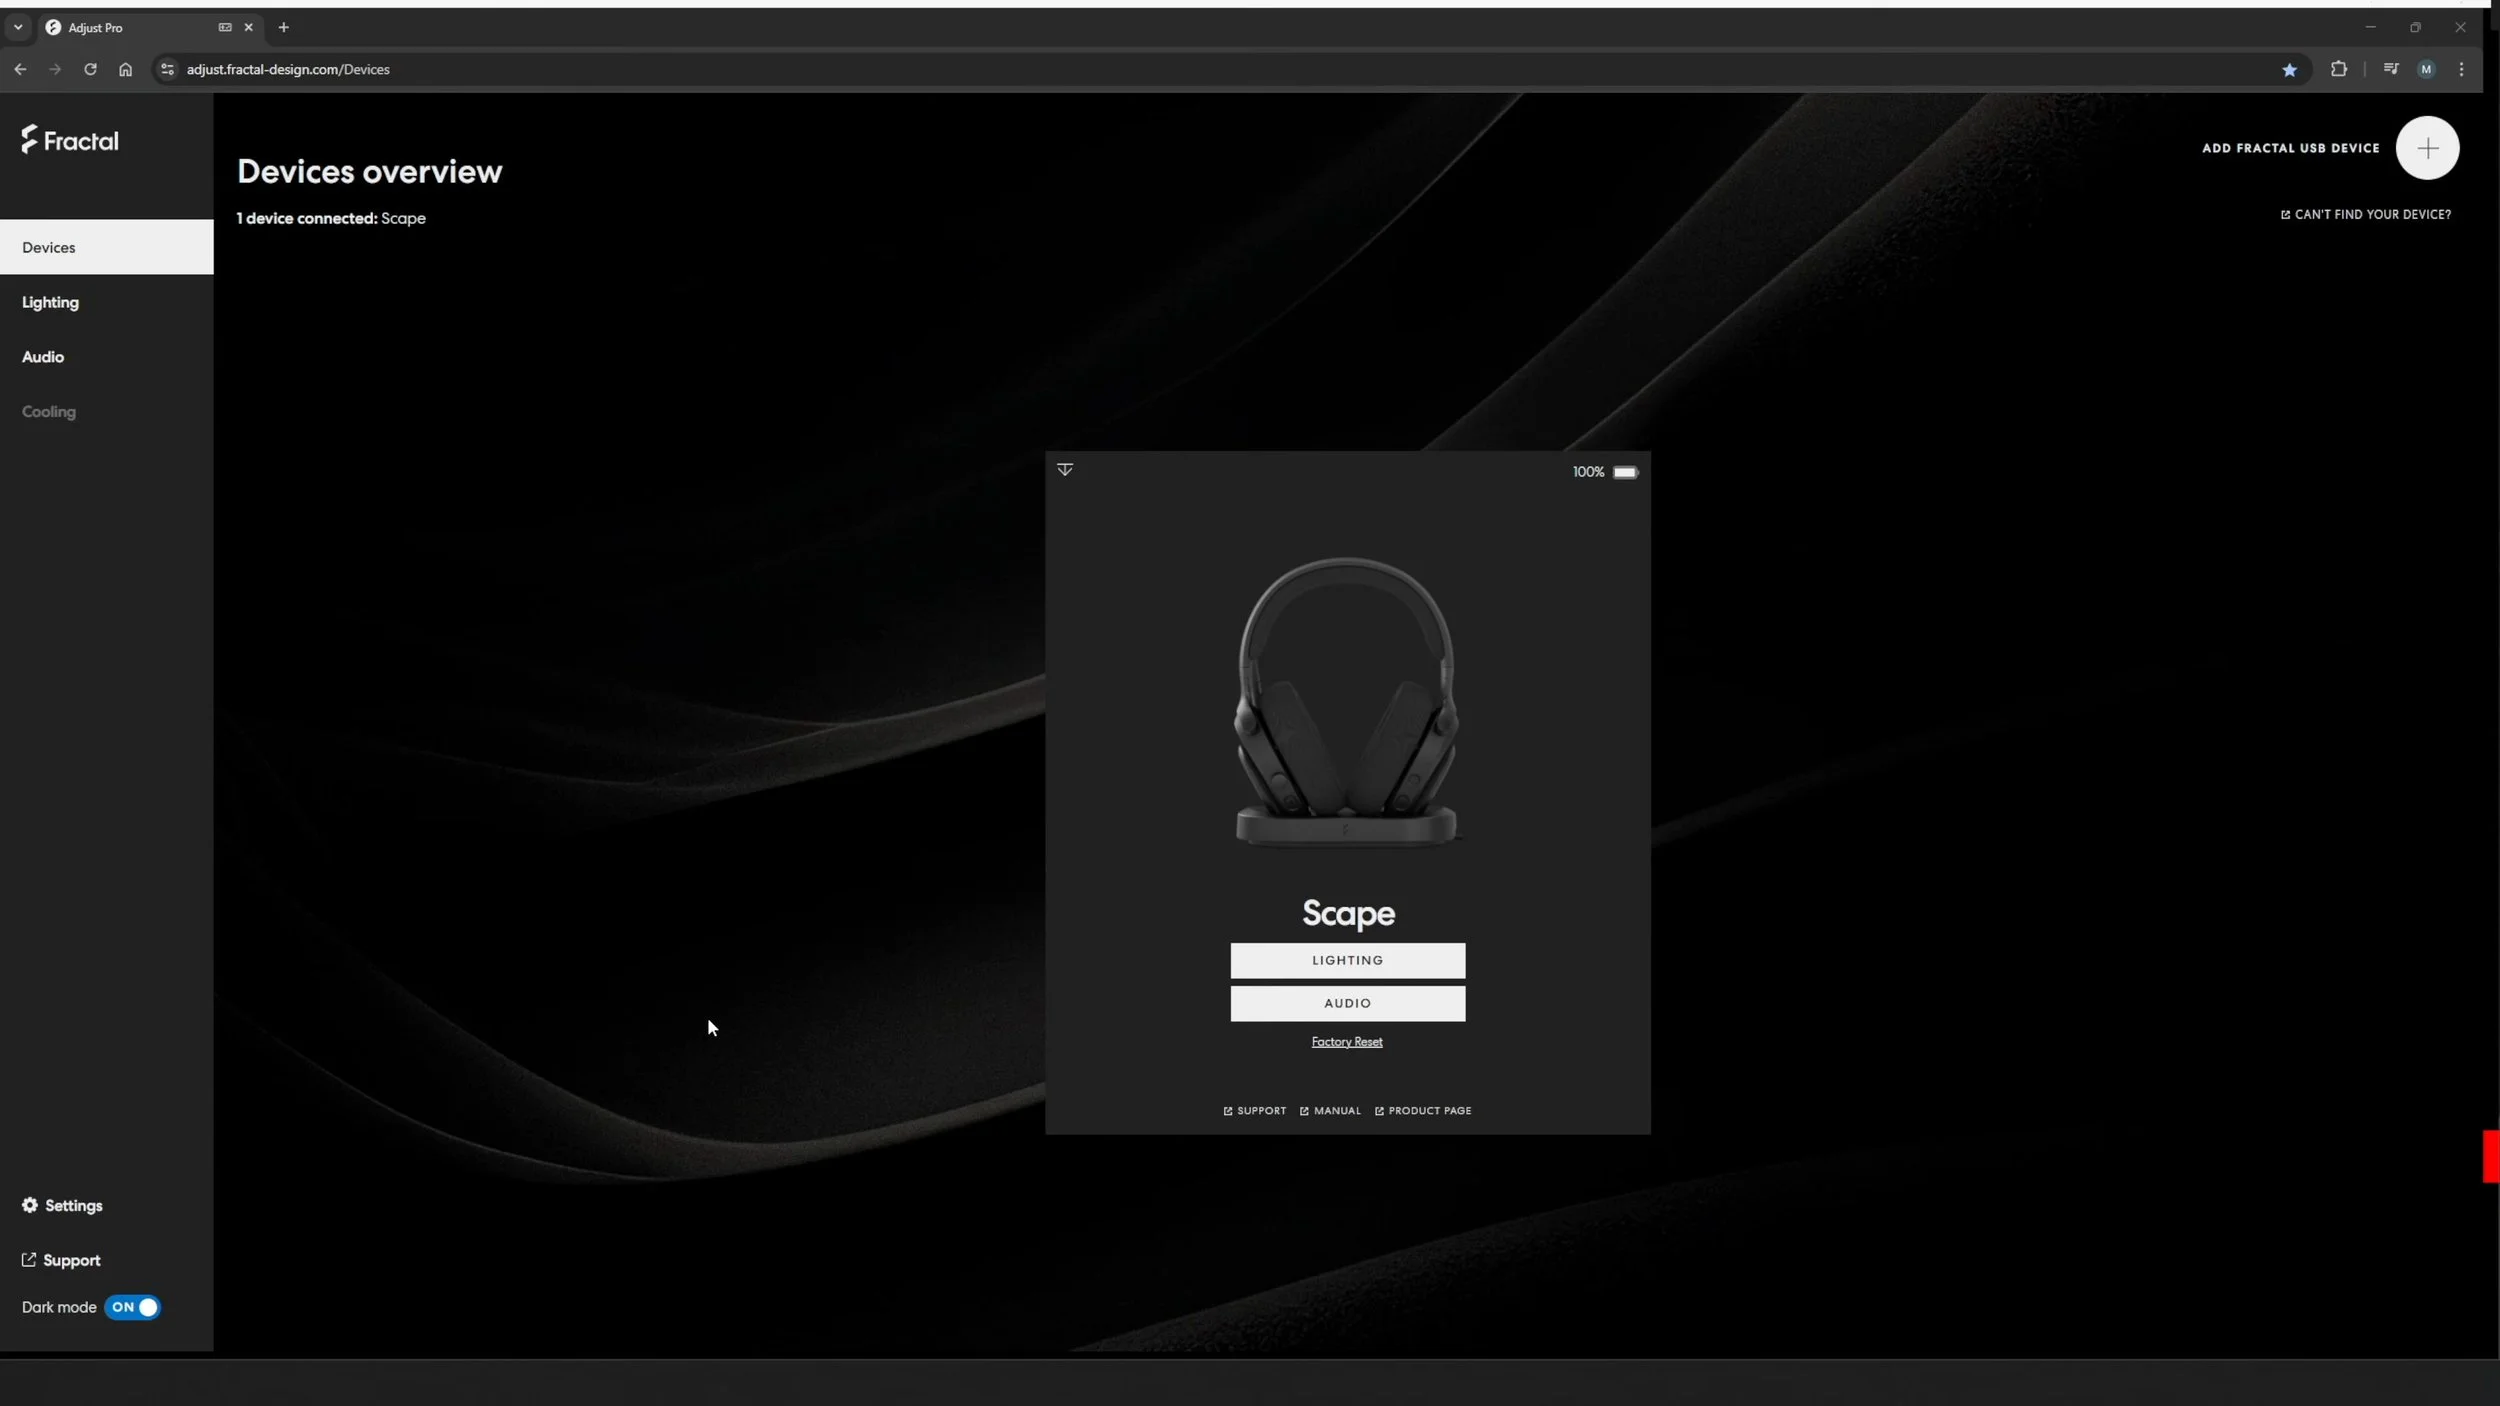Select Audio in the sidebar menu

point(43,357)
